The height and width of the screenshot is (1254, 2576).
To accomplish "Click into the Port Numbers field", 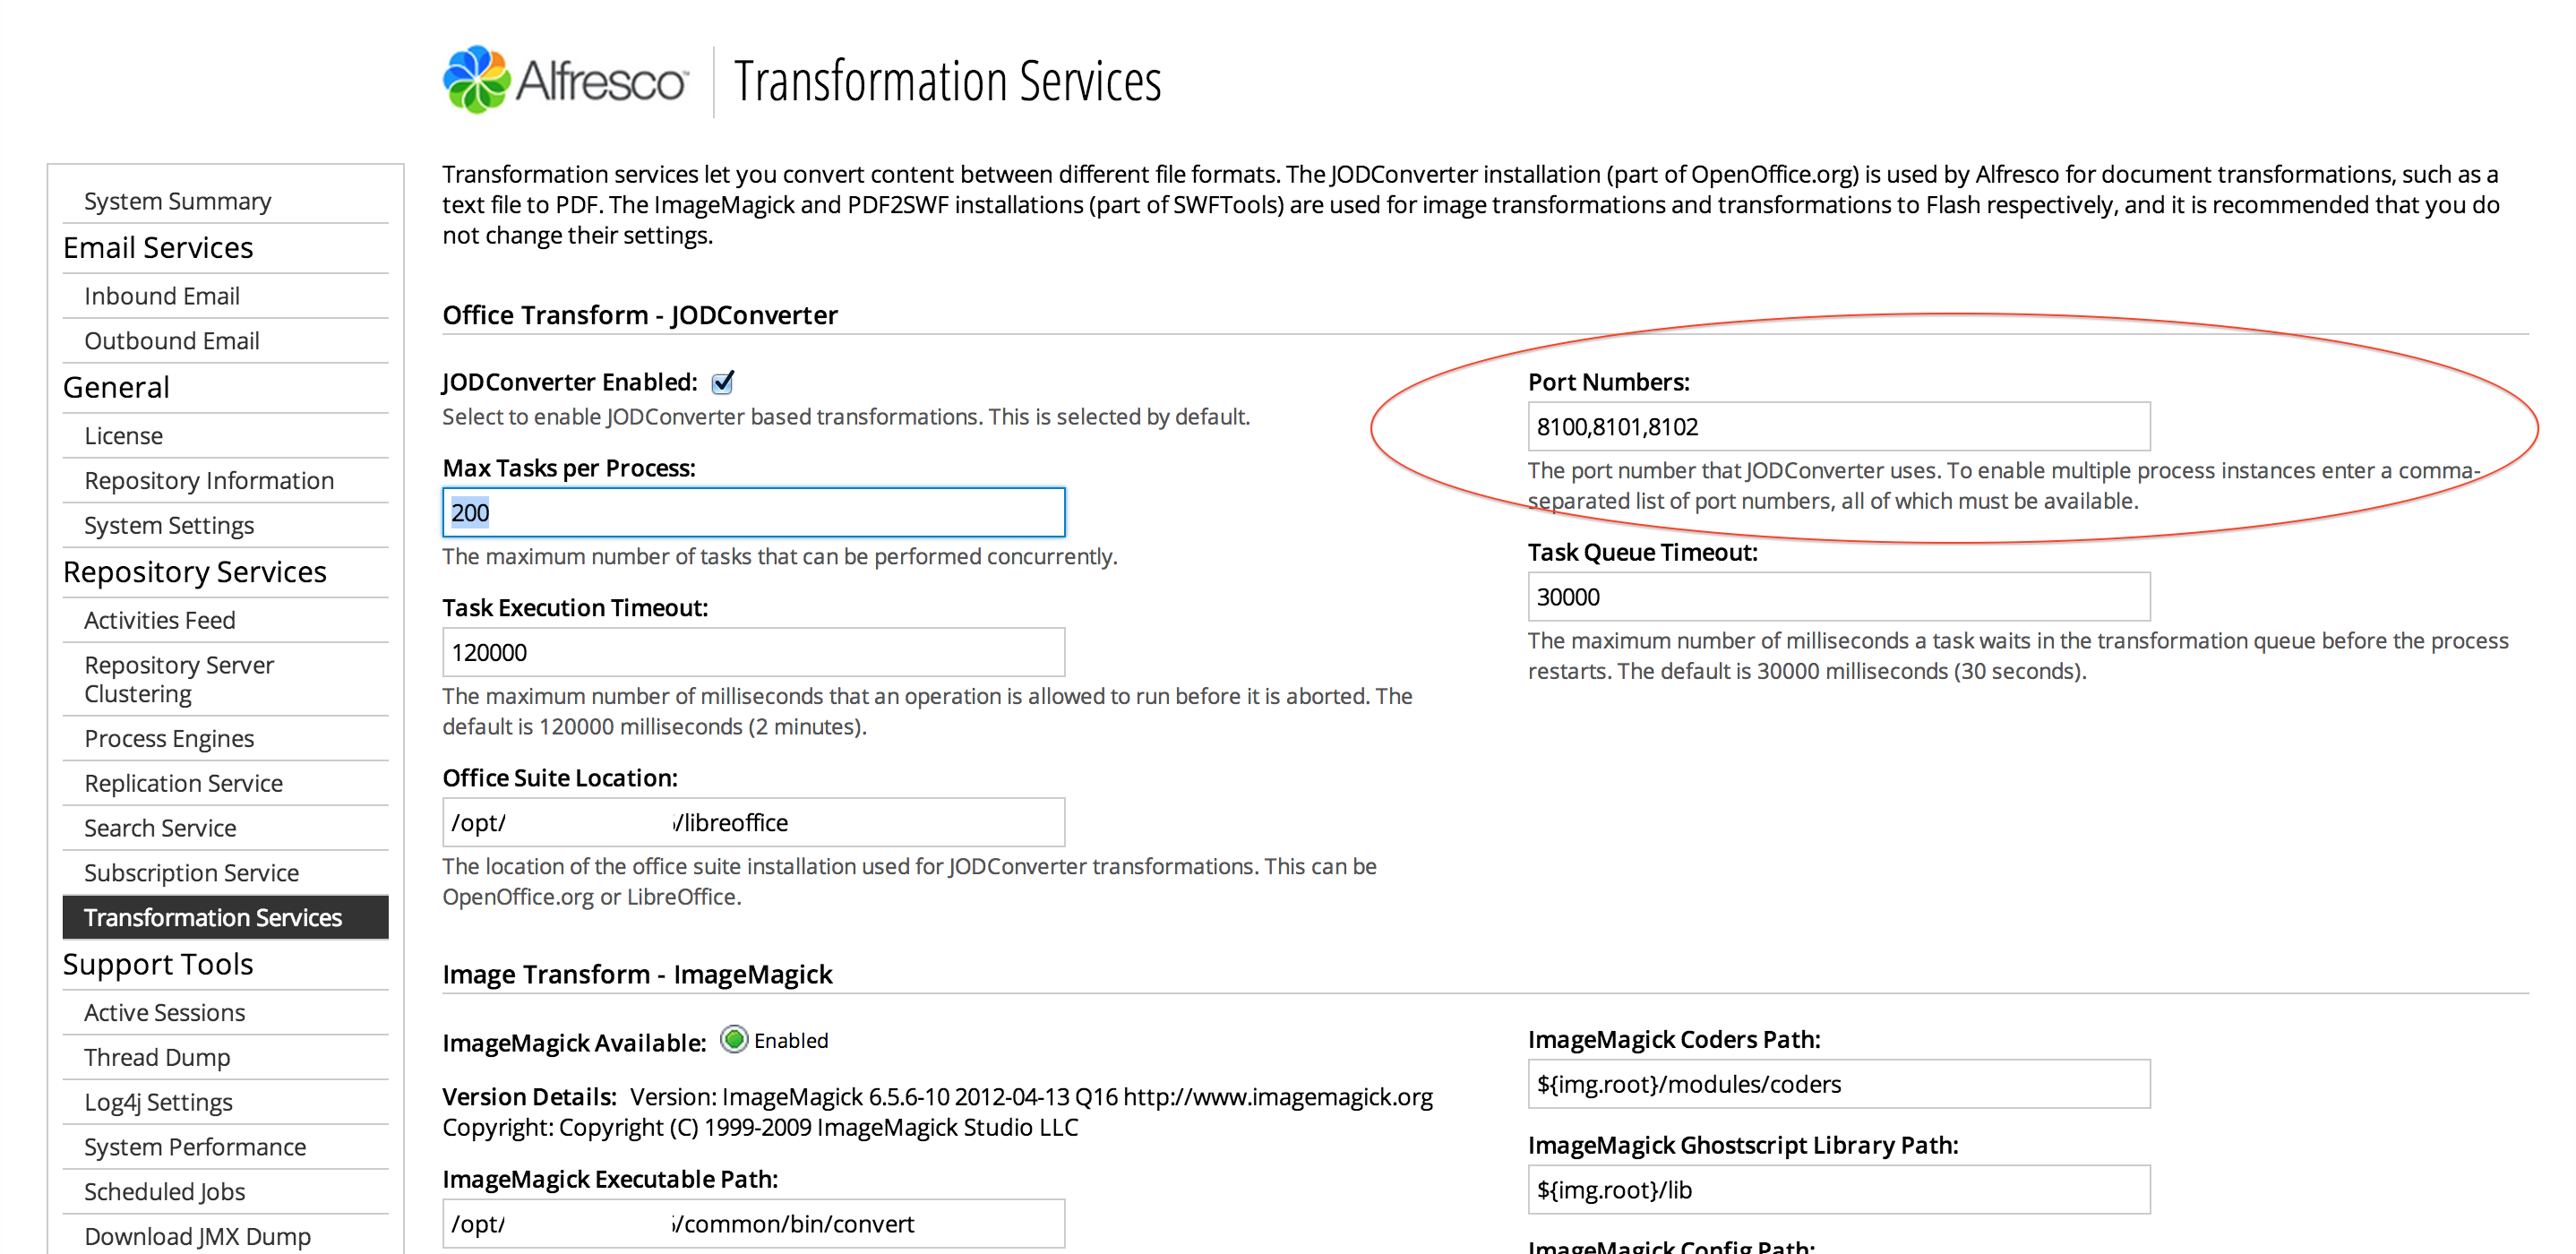I will pyautogui.click(x=1839, y=427).
